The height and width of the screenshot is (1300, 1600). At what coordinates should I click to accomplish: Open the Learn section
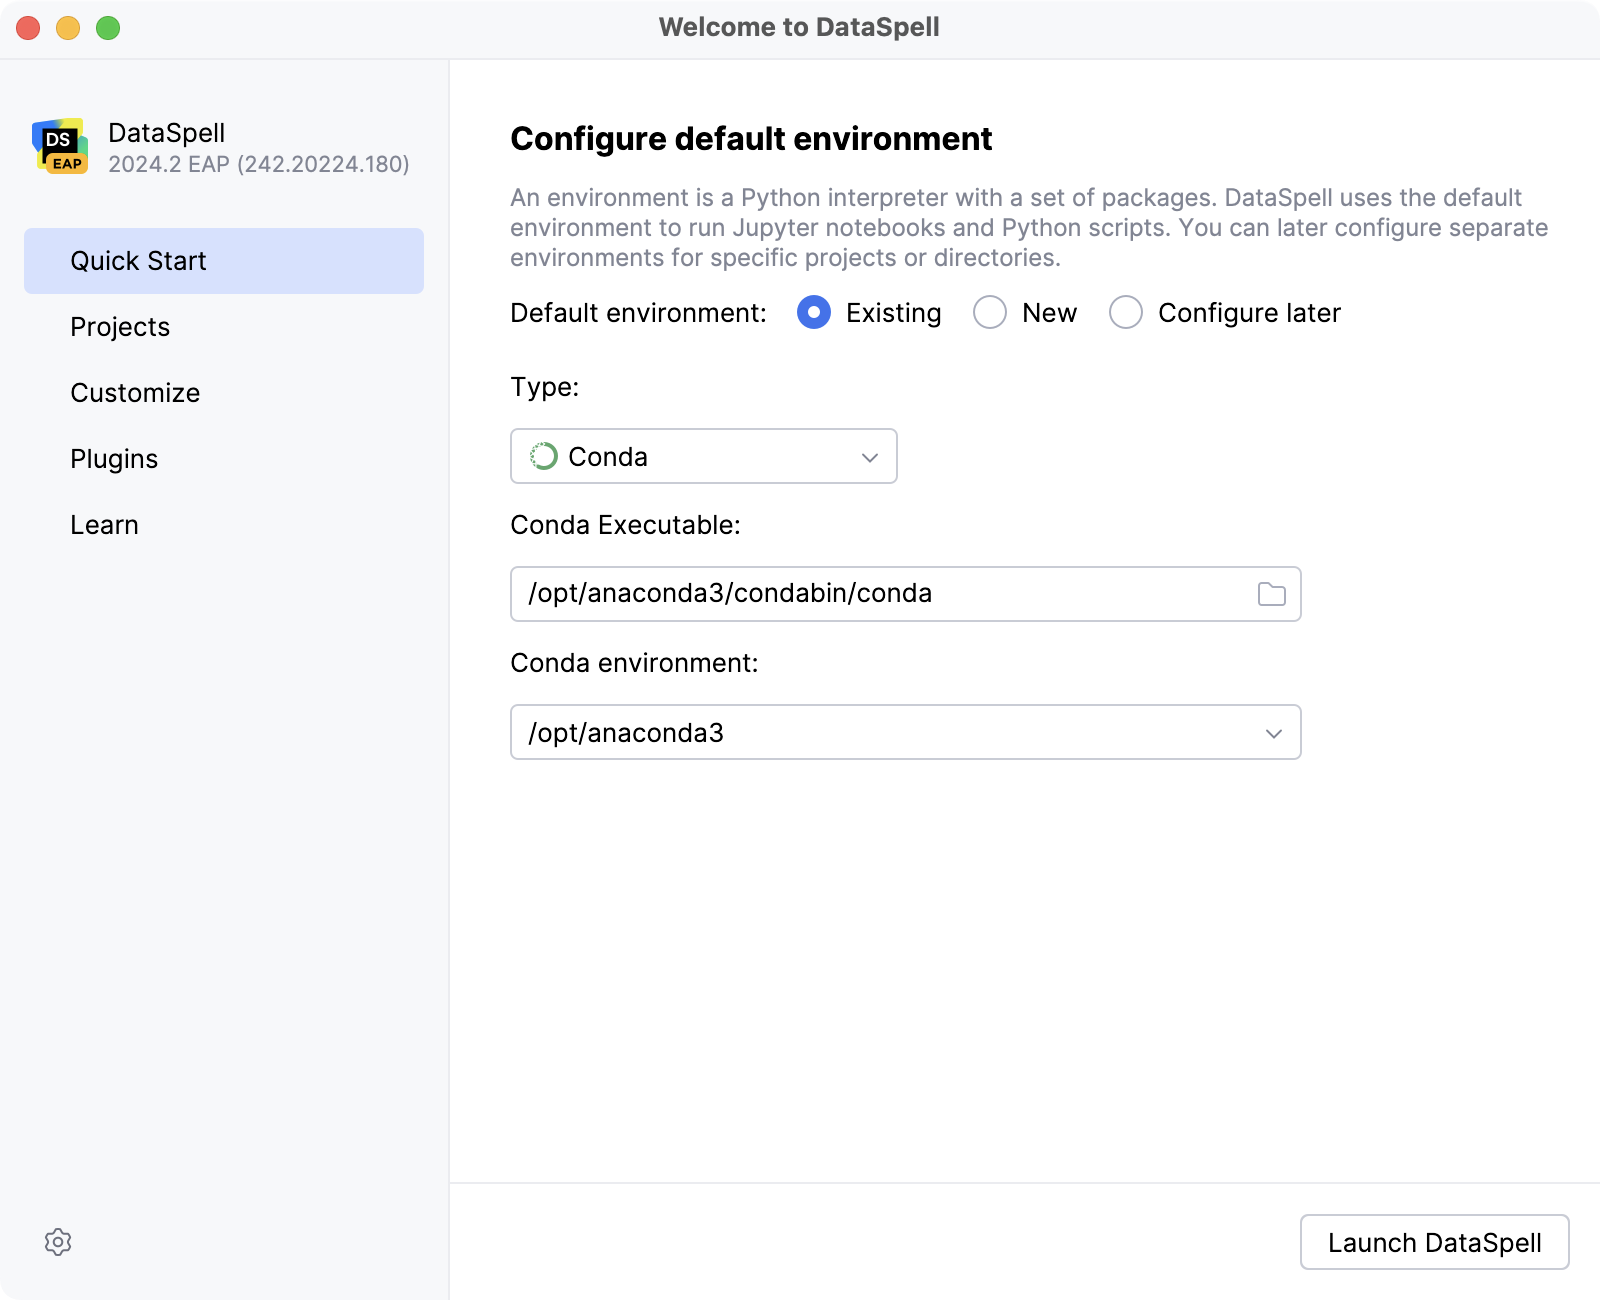[104, 525]
